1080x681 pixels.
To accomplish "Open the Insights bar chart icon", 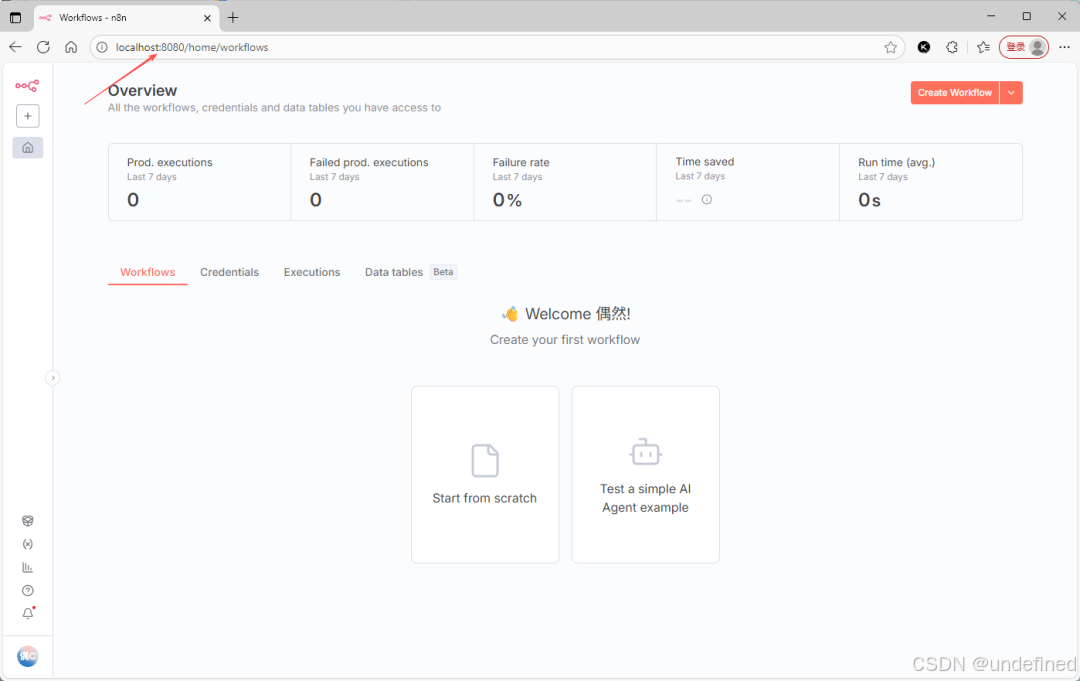I will [28, 567].
